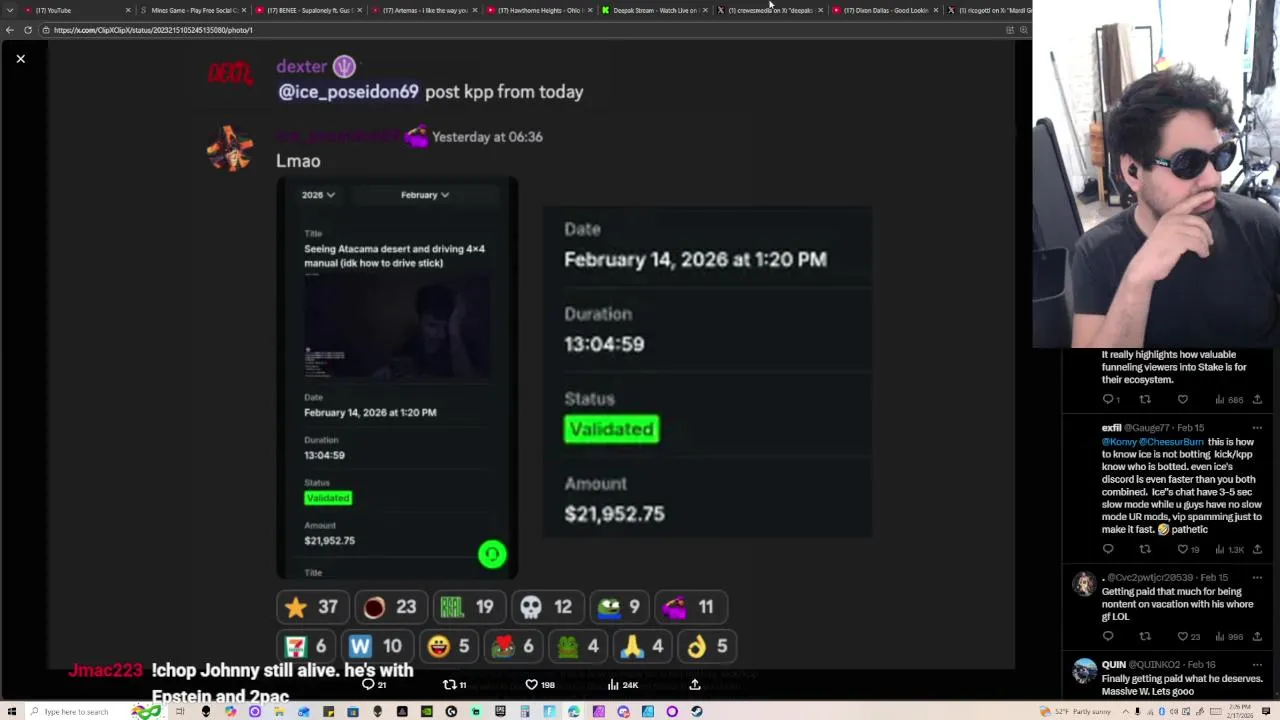
Task: Like the @Cvc2pwtjcr20539 reply with 23 likes
Action: [1188, 637]
